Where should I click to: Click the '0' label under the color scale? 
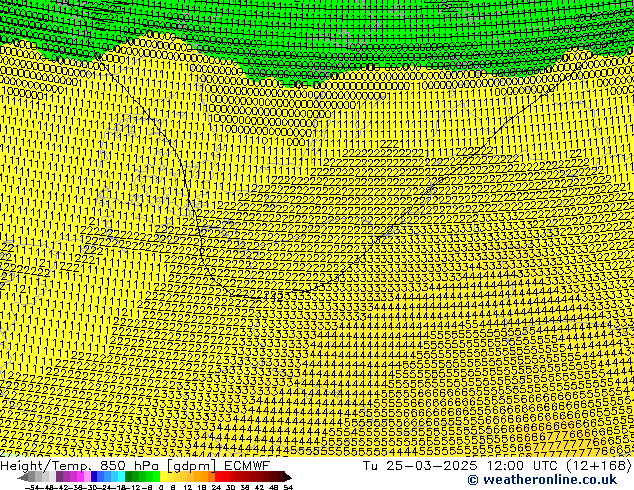(161, 488)
